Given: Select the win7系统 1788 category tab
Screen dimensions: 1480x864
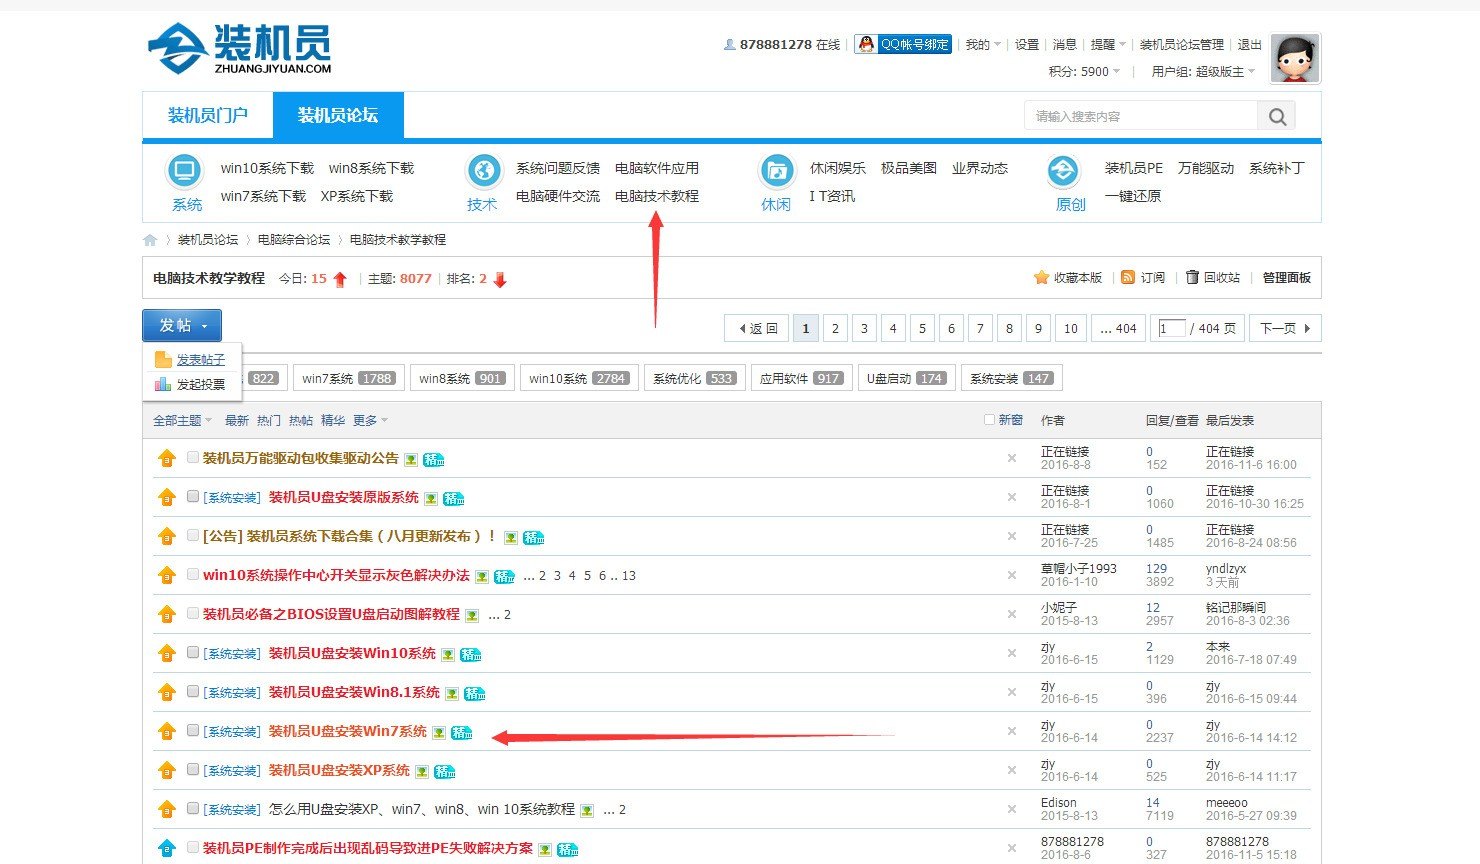Looking at the screenshot, I should point(349,379).
